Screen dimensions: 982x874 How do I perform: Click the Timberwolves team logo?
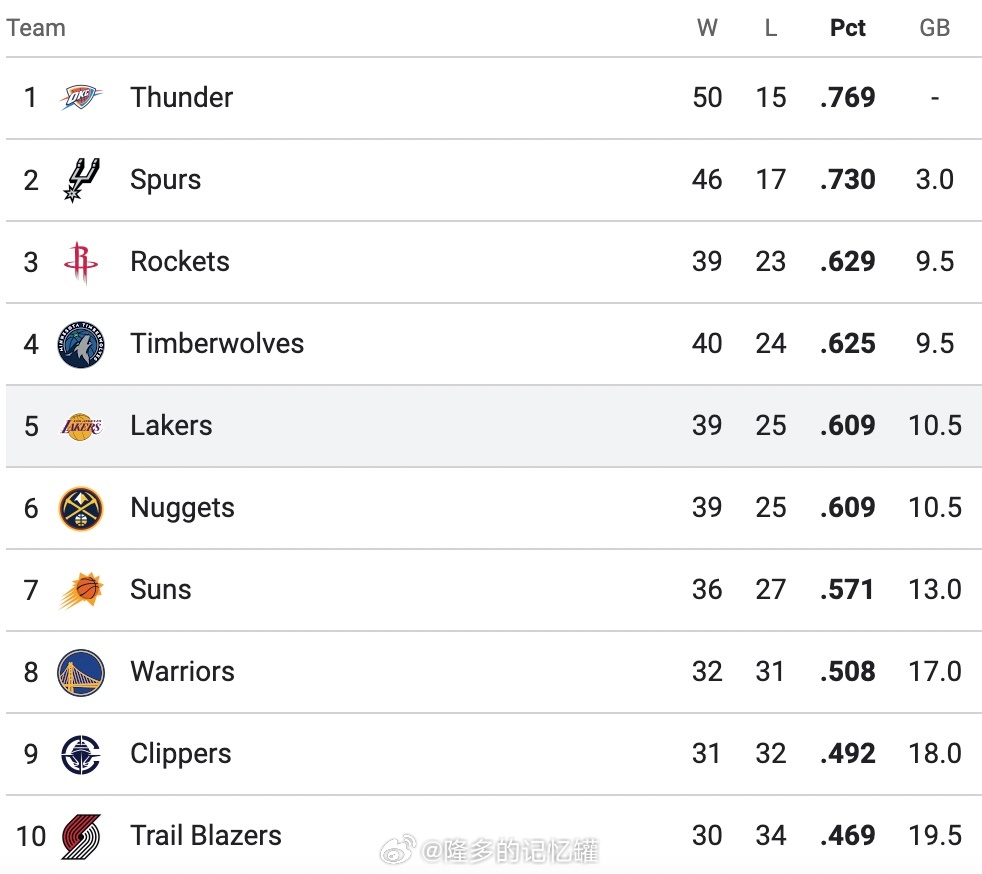point(81,344)
